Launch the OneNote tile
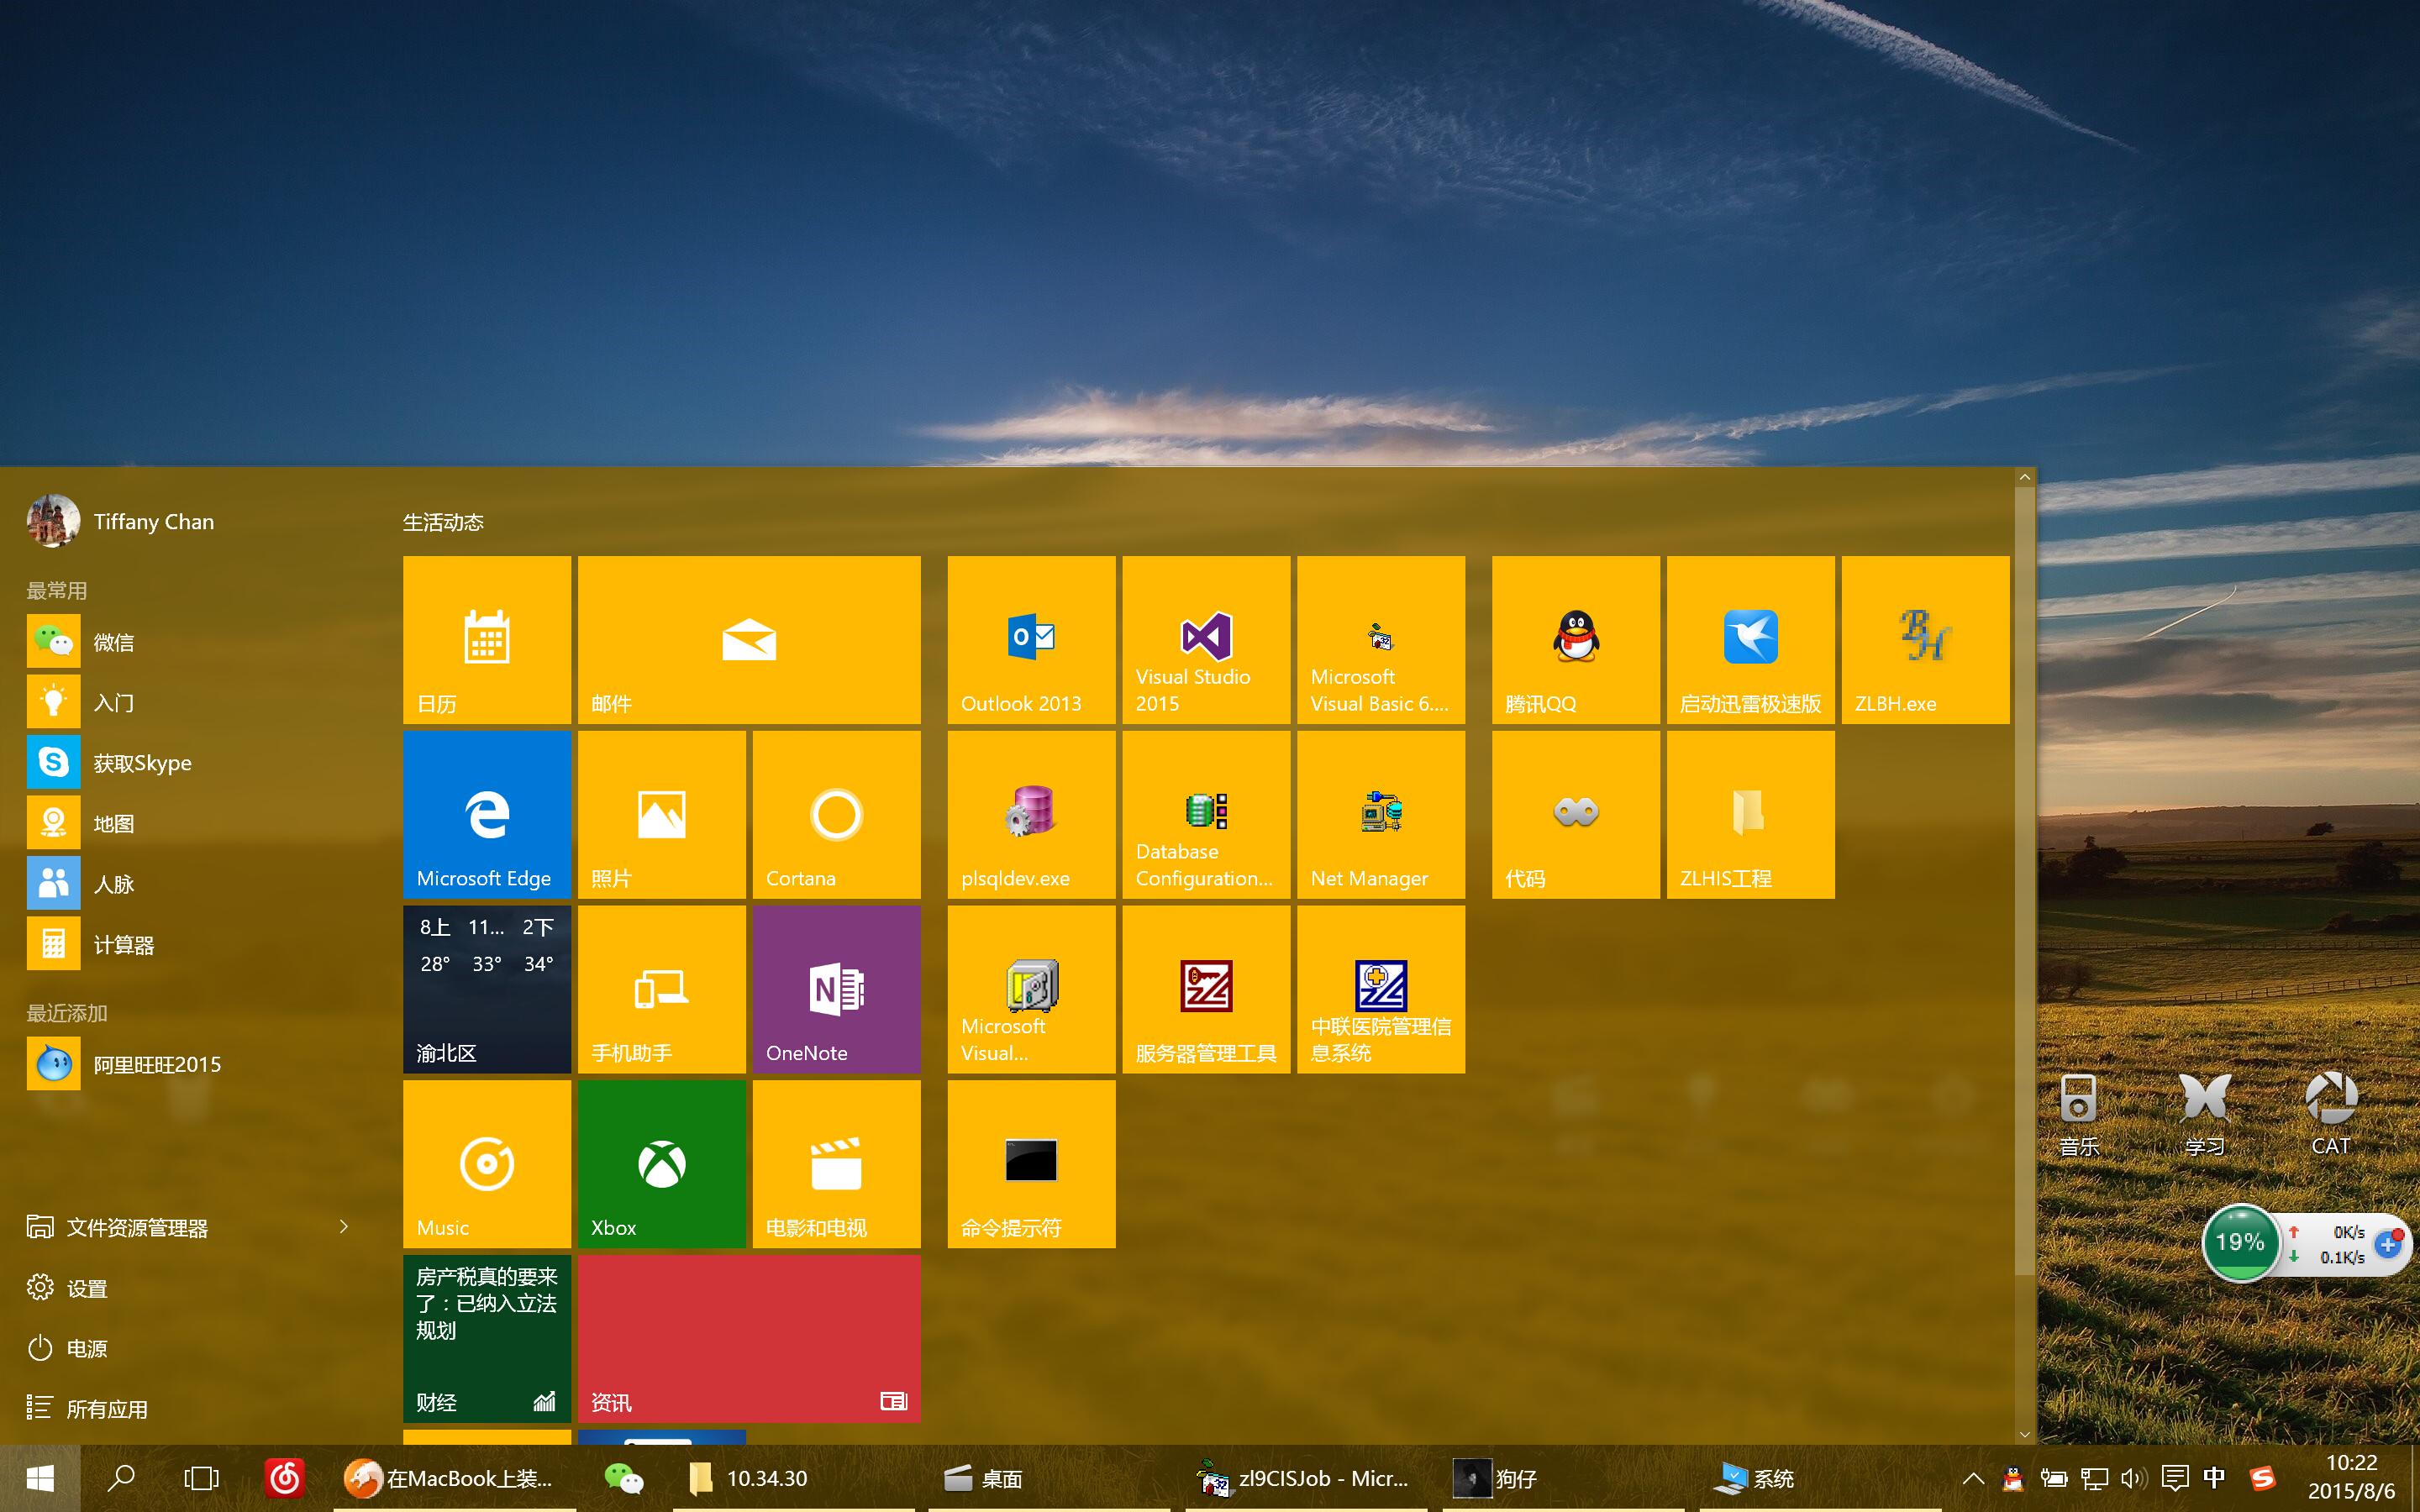This screenshot has height=1512, width=2420. 836,989
